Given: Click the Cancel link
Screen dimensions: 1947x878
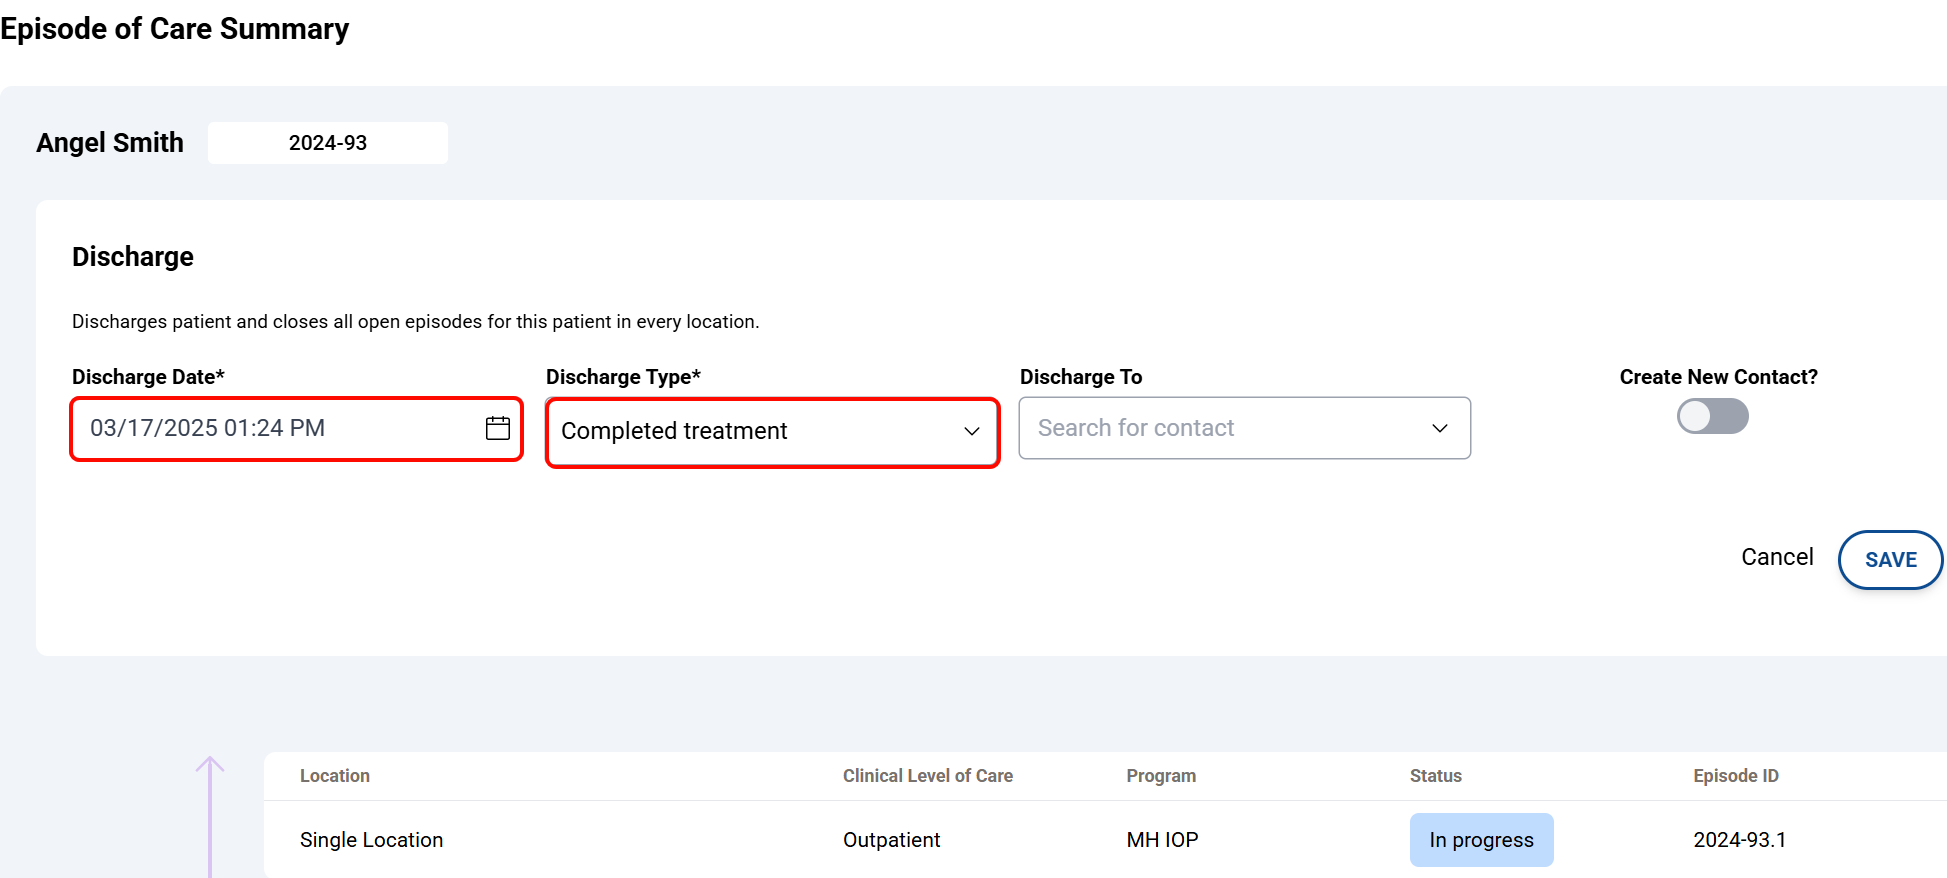Looking at the screenshot, I should click(1777, 557).
